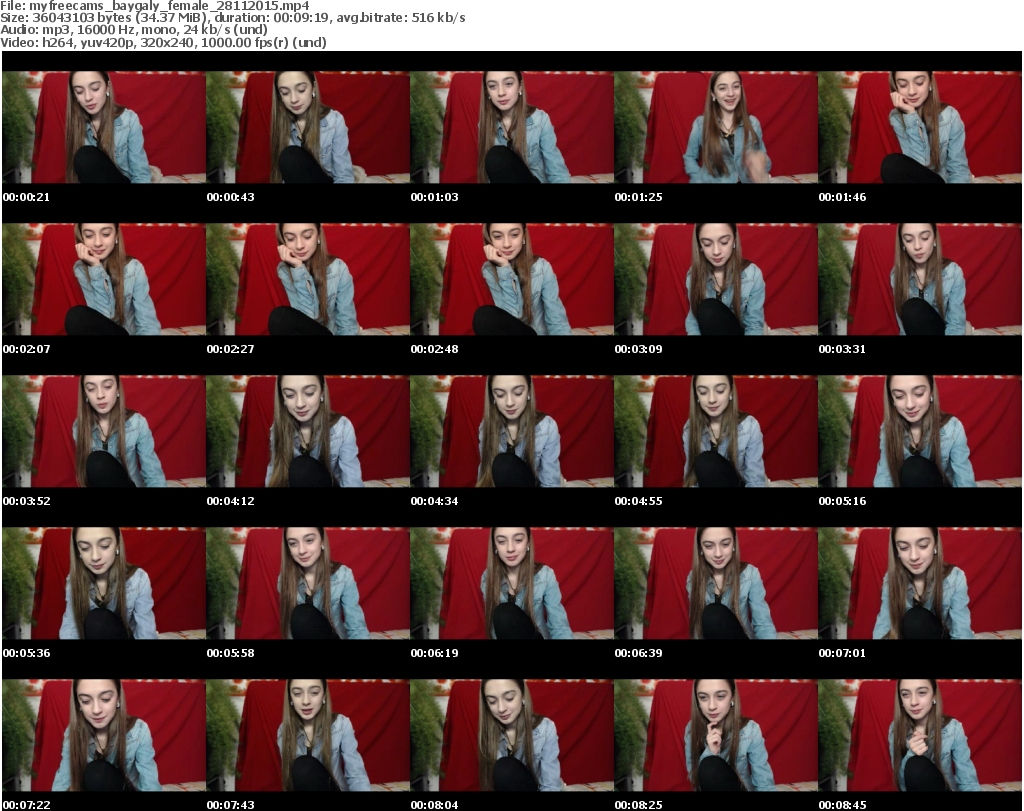The height and width of the screenshot is (811, 1024).
Task: Highlight the timestamp 00:07:01
Action: (x=842, y=654)
